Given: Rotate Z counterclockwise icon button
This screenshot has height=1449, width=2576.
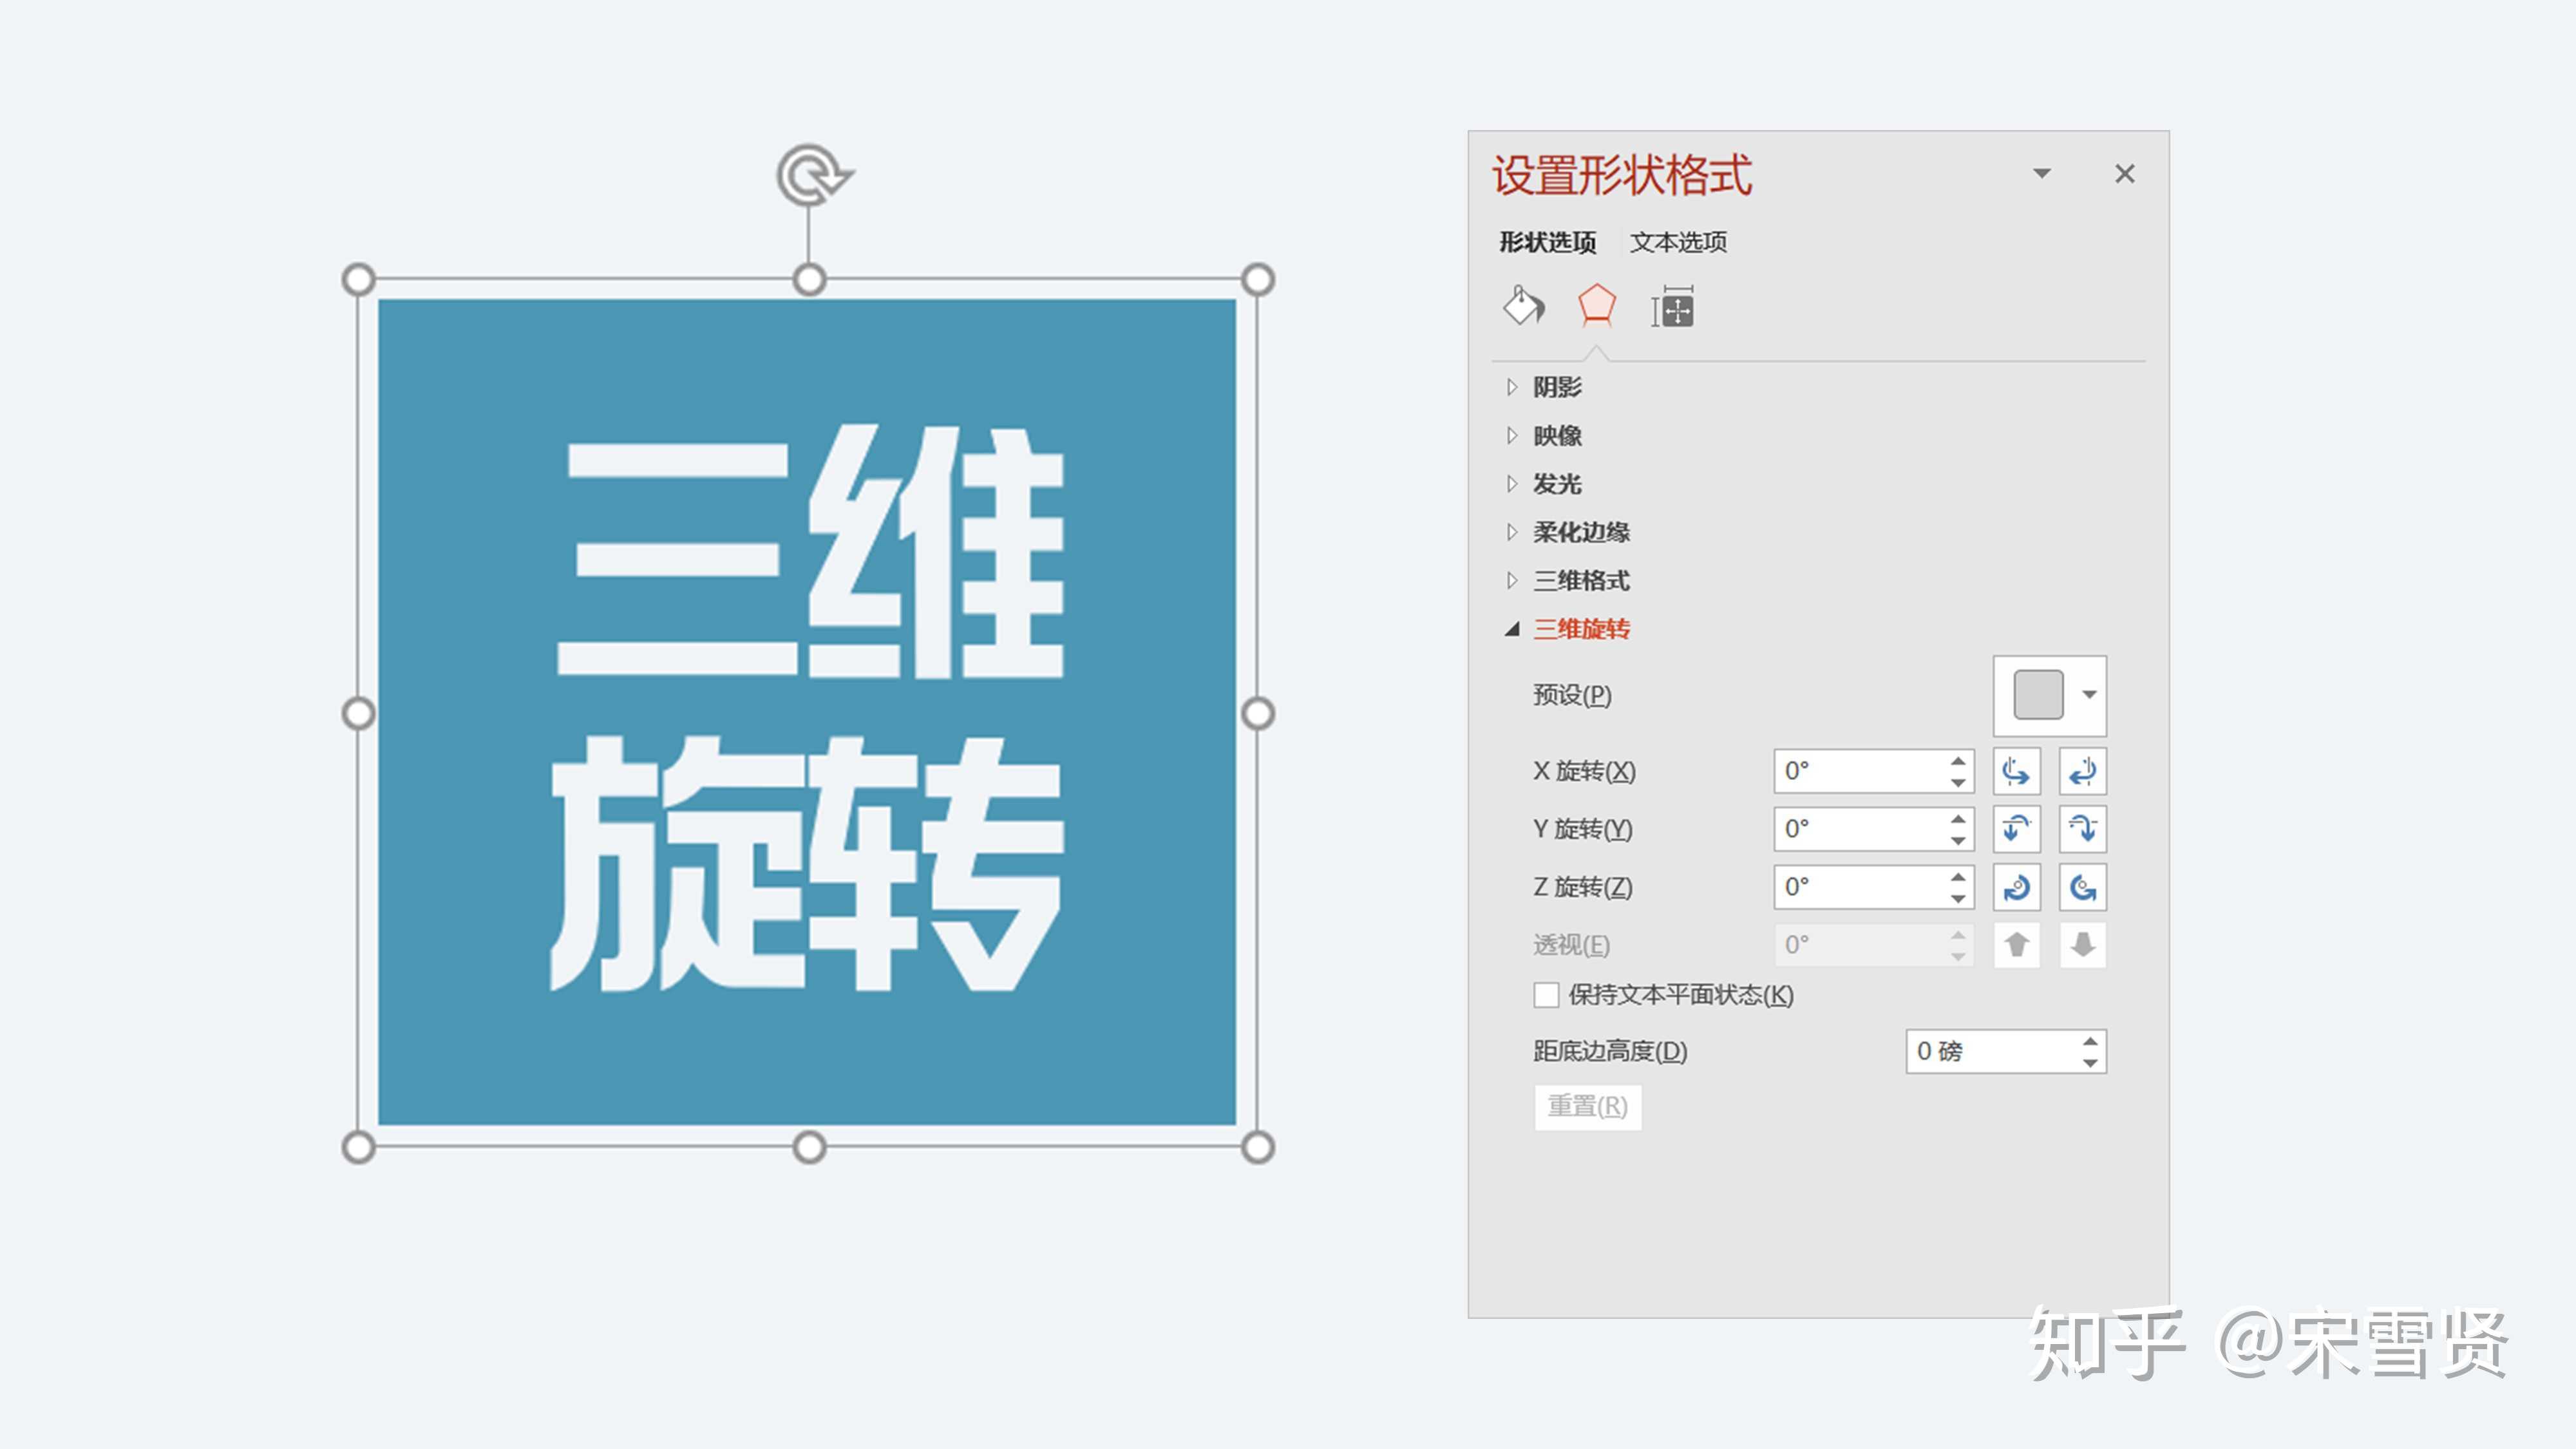Looking at the screenshot, I should coord(2083,887).
